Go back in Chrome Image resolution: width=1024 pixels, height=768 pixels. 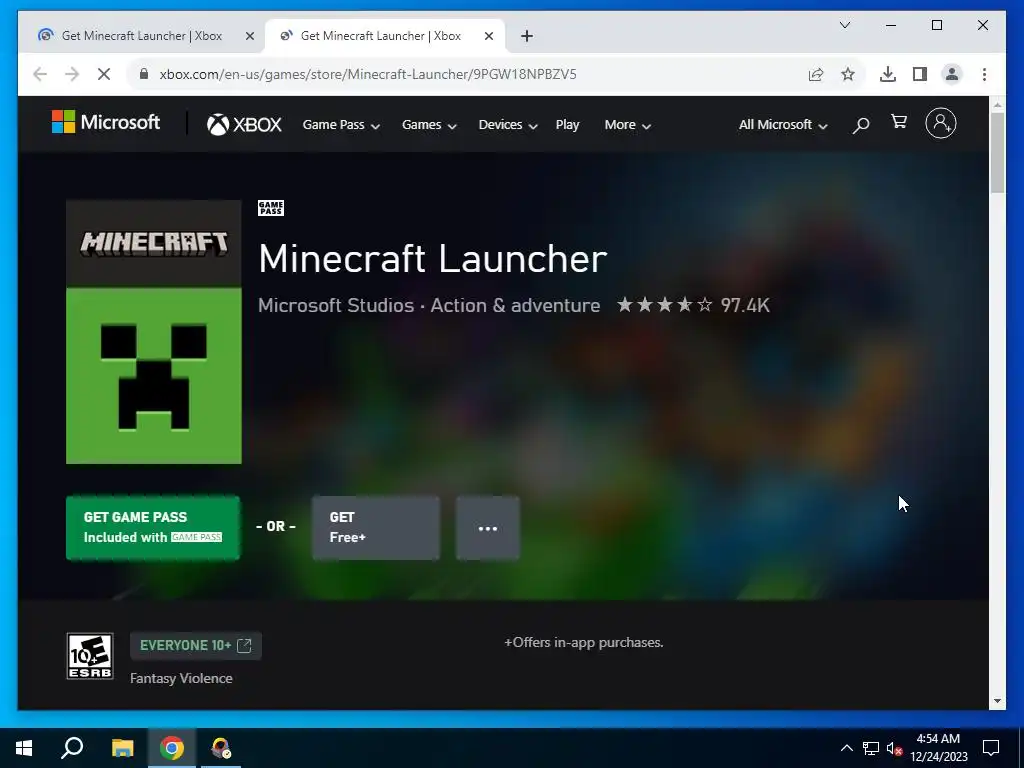(x=40, y=74)
